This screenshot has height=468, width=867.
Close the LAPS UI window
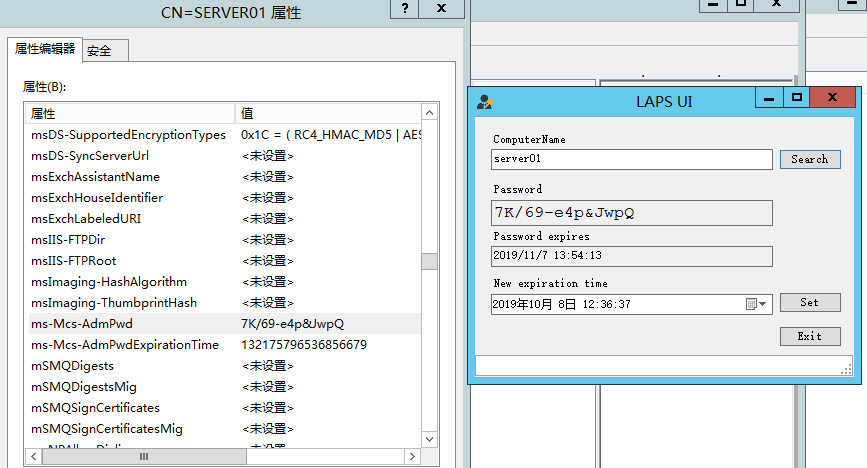[x=832, y=98]
